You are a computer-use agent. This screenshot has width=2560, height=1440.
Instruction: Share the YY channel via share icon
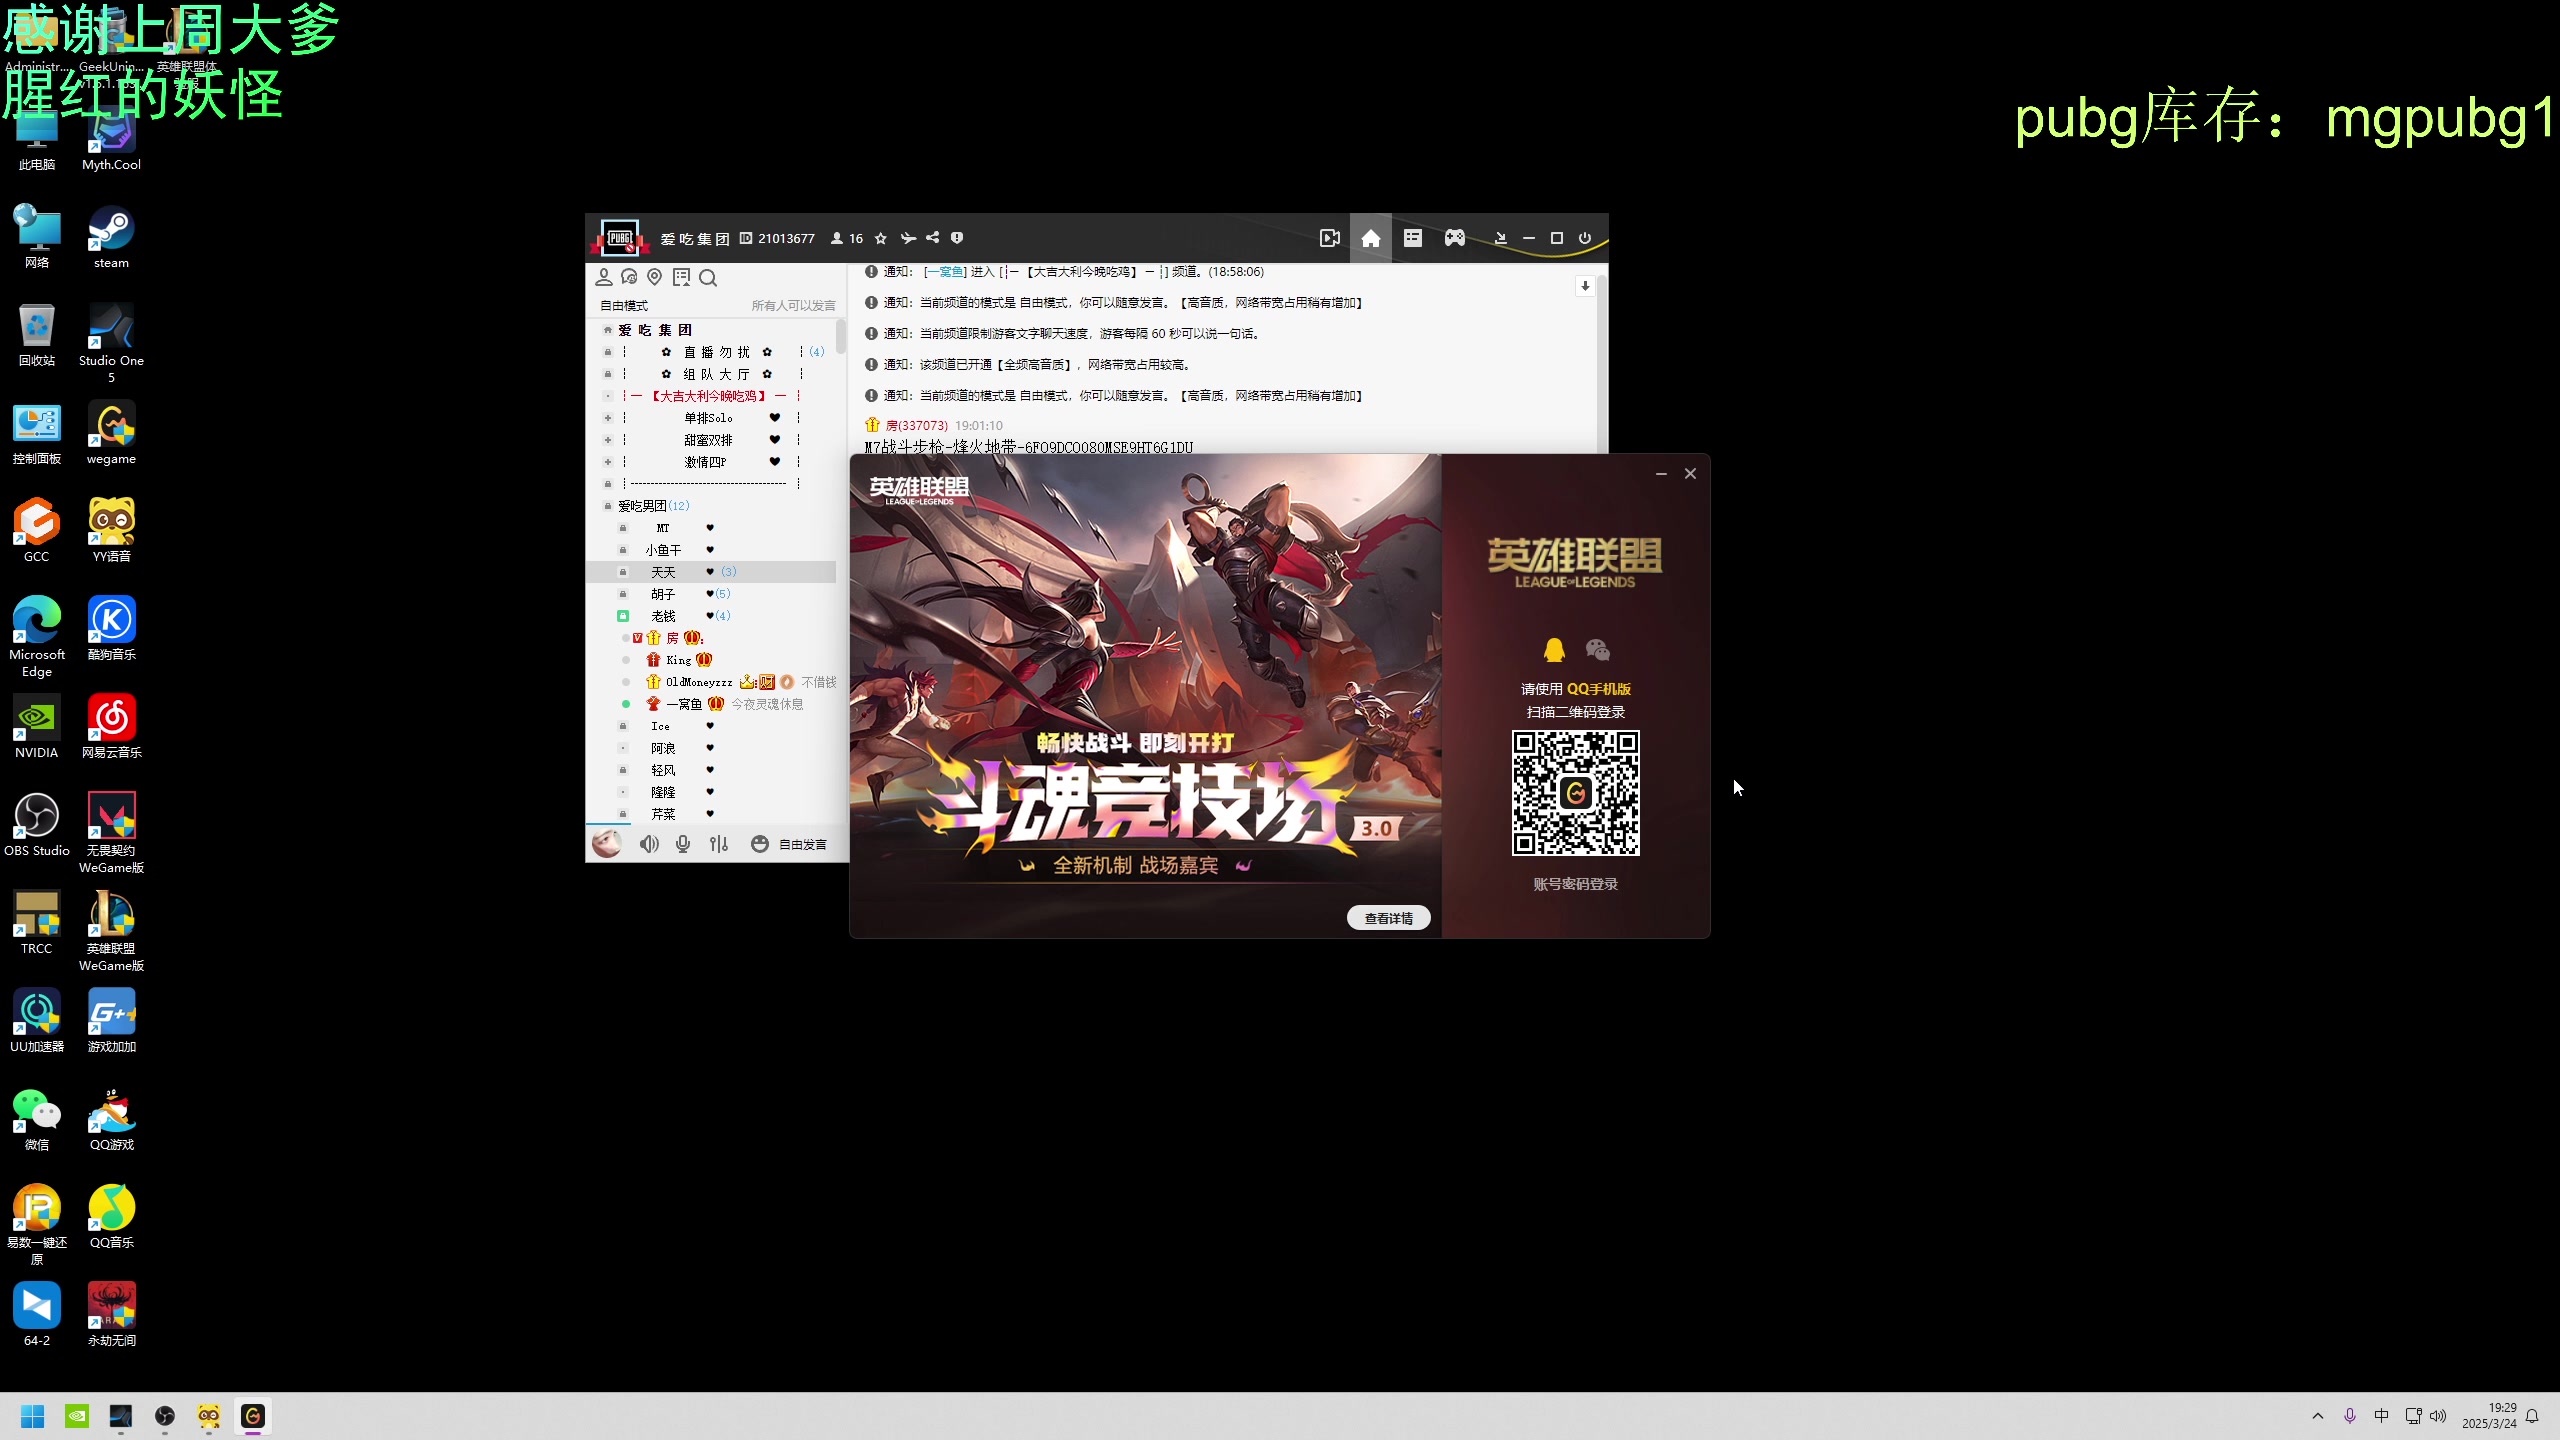(932, 238)
